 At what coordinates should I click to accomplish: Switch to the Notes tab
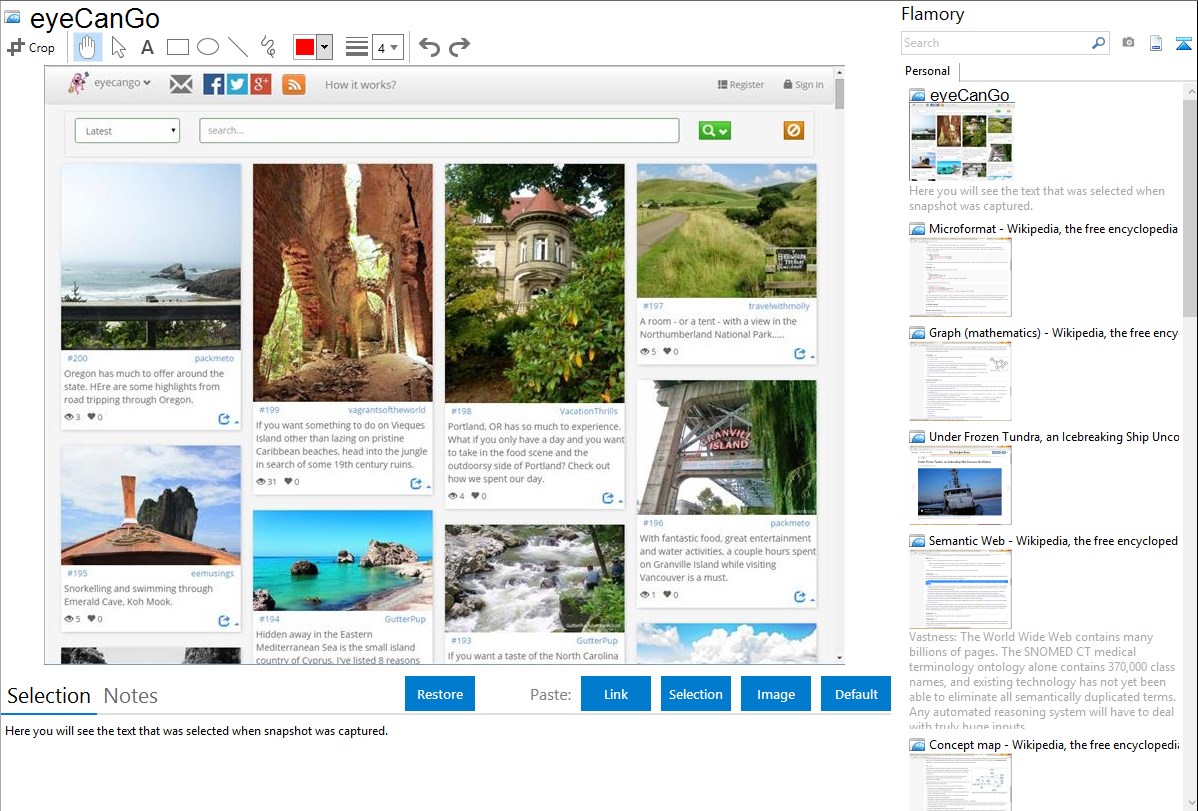click(131, 696)
